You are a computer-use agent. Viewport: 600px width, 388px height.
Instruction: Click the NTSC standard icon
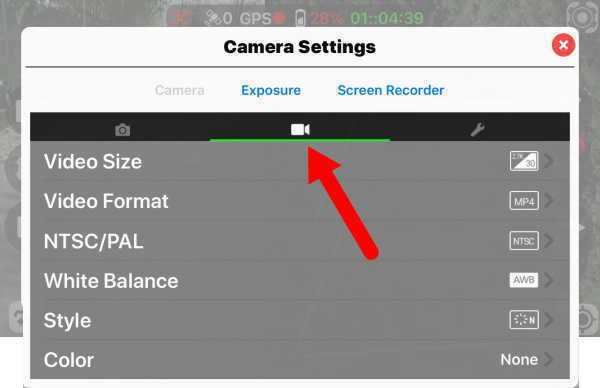tap(524, 241)
